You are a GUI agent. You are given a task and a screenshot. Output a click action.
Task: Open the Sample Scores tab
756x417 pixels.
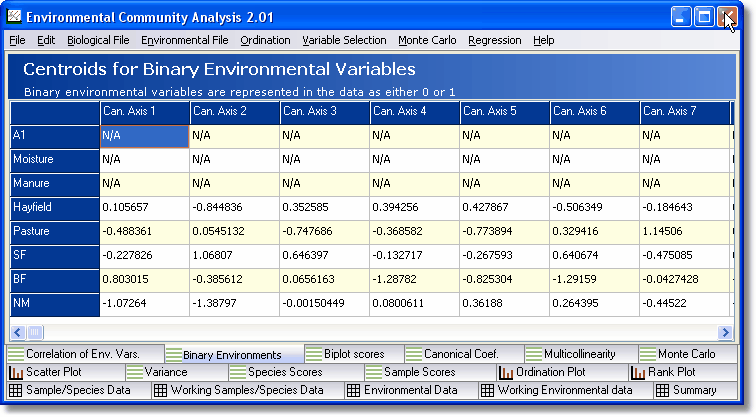click(x=430, y=372)
